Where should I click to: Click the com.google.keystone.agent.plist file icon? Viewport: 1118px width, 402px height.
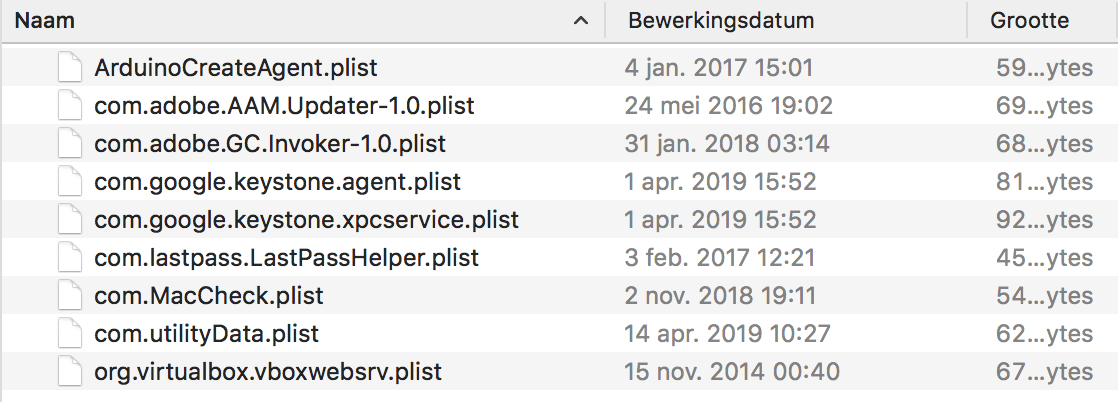tap(69, 182)
